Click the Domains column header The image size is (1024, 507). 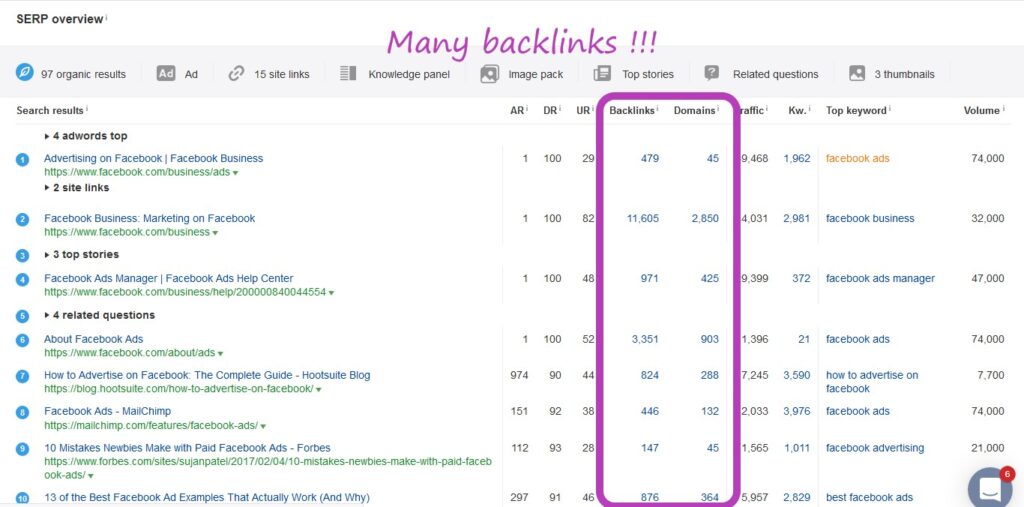tap(694, 110)
